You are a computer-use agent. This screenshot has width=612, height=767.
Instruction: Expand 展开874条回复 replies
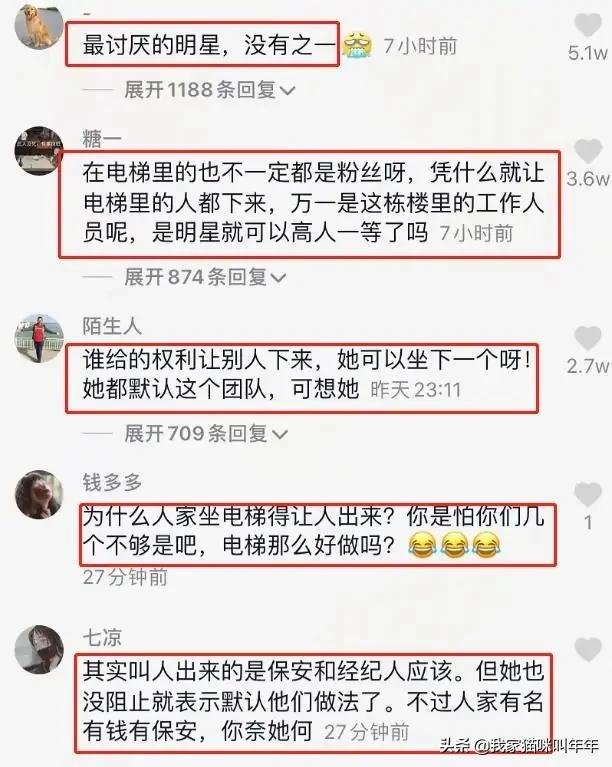pos(204,277)
